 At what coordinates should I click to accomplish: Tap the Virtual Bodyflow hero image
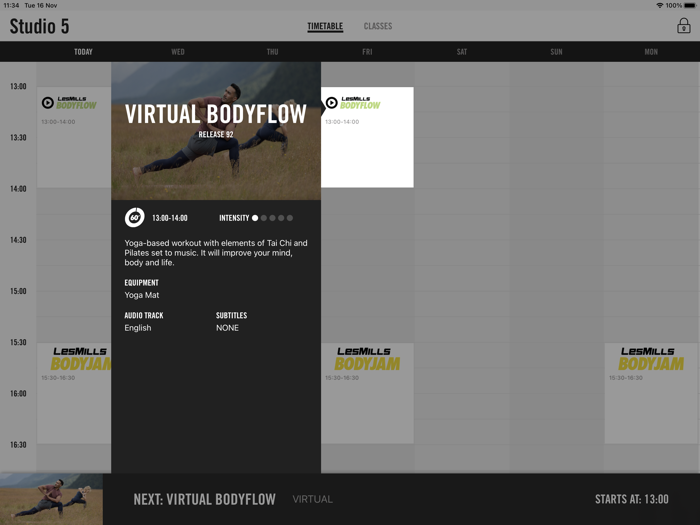[x=216, y=131]
